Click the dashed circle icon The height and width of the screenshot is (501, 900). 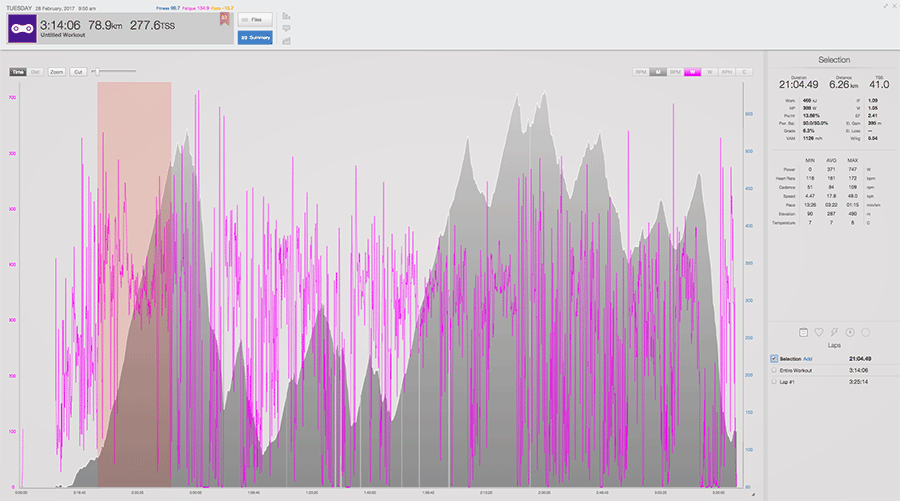[x=865, y=332]
